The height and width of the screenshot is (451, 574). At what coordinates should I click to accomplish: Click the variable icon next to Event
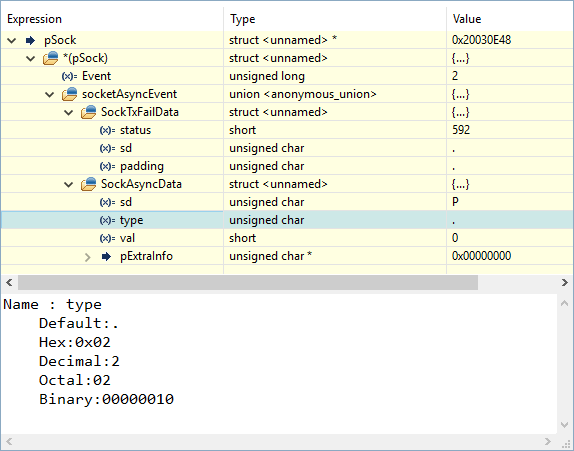[x=69, y=76]
